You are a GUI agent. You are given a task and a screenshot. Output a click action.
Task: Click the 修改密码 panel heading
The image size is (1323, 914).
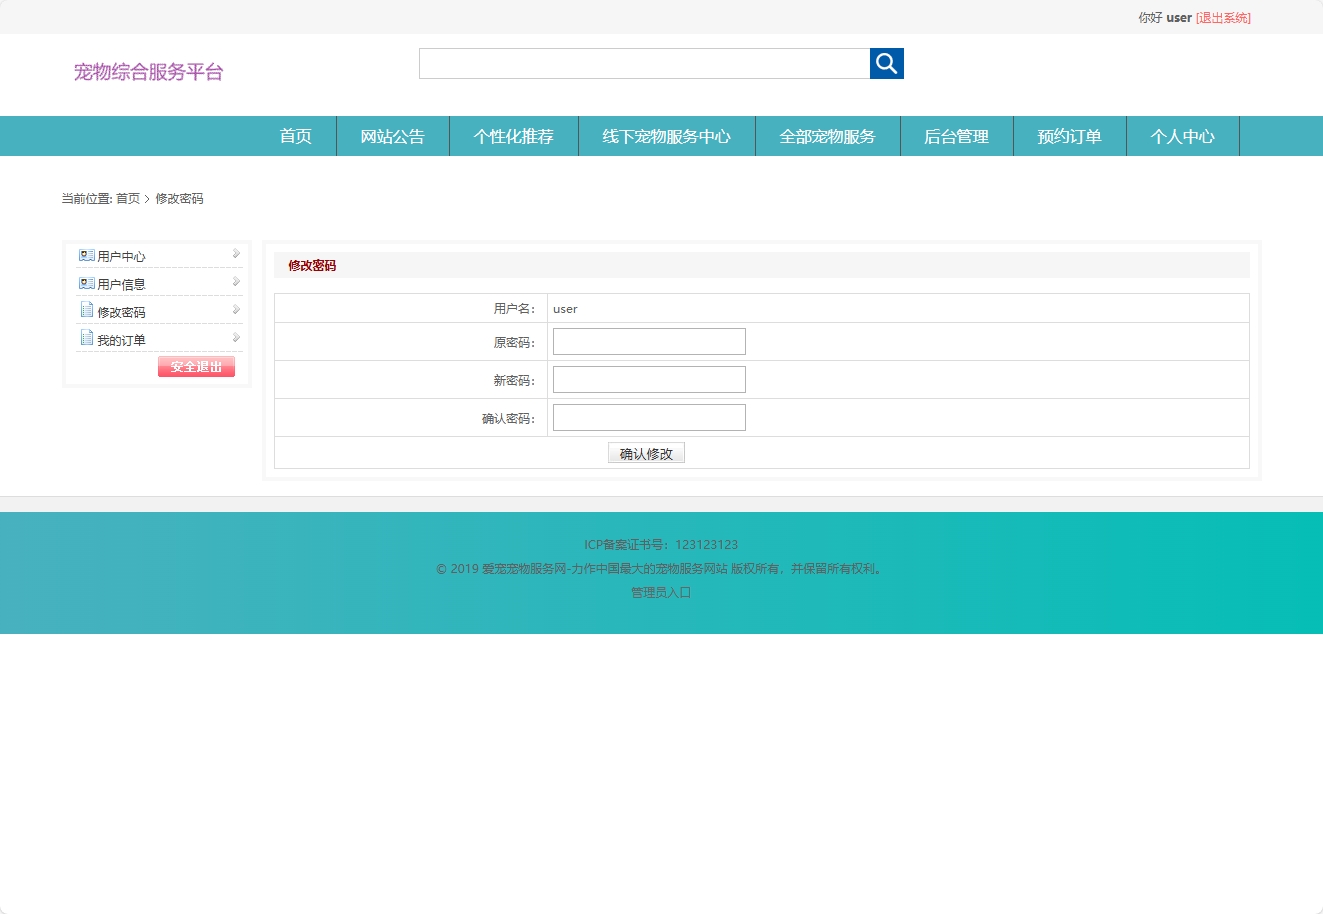point(312,266)
